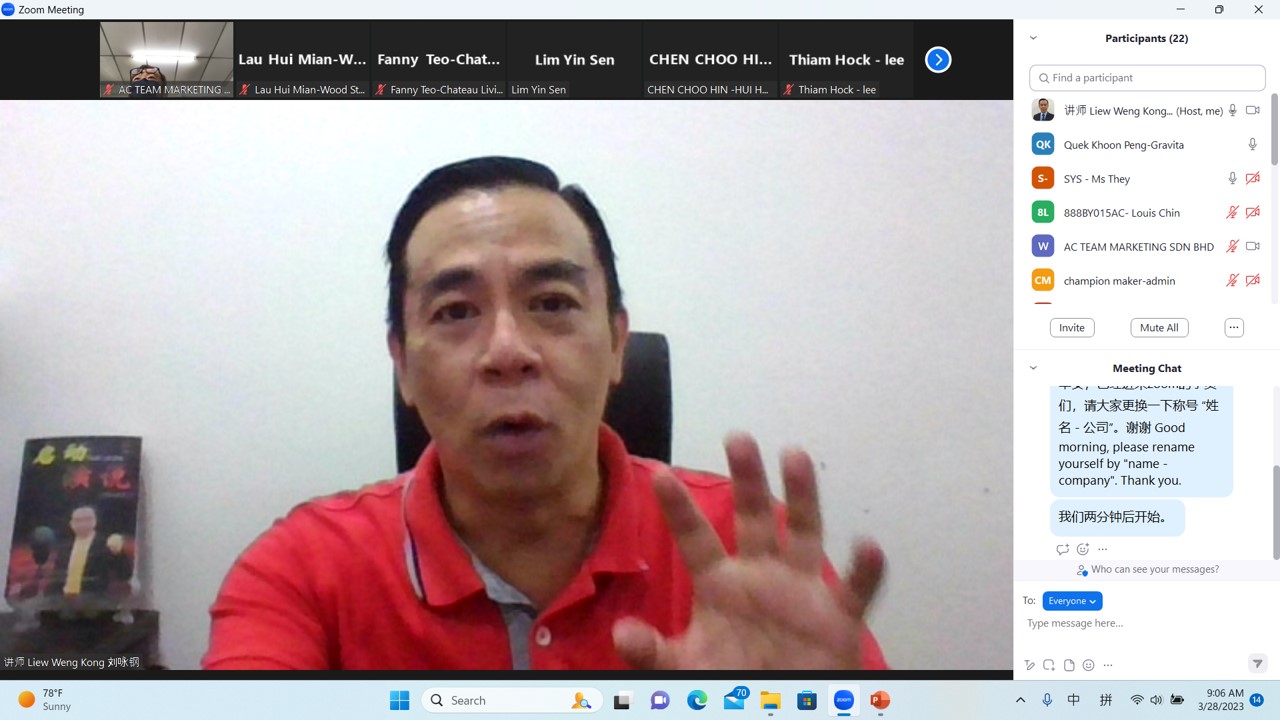Reply to chat message thread icon

[1062, 549]
